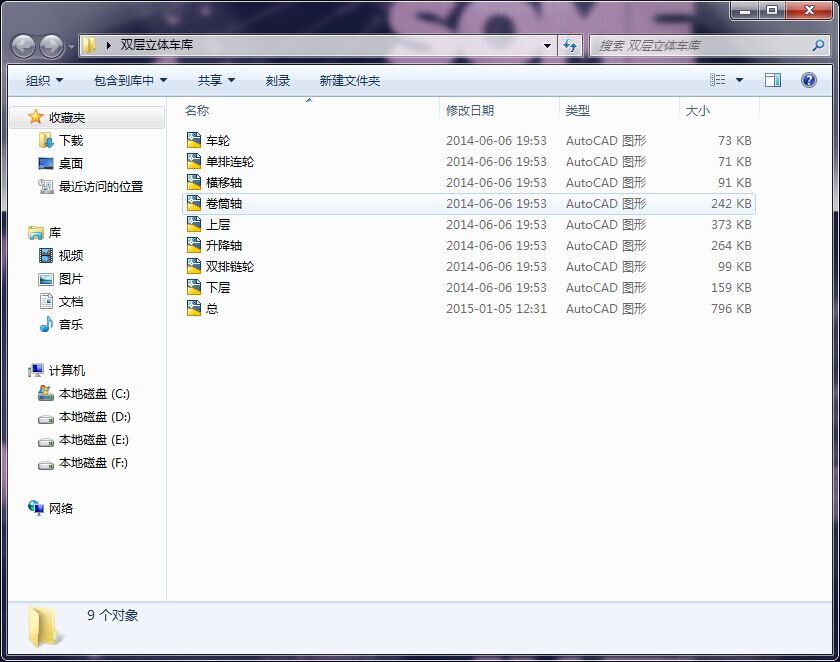Open the recent pages dropdown arrow beside the Forward button
Viewport: 840px width, 662px height.
tap(71, 47)
